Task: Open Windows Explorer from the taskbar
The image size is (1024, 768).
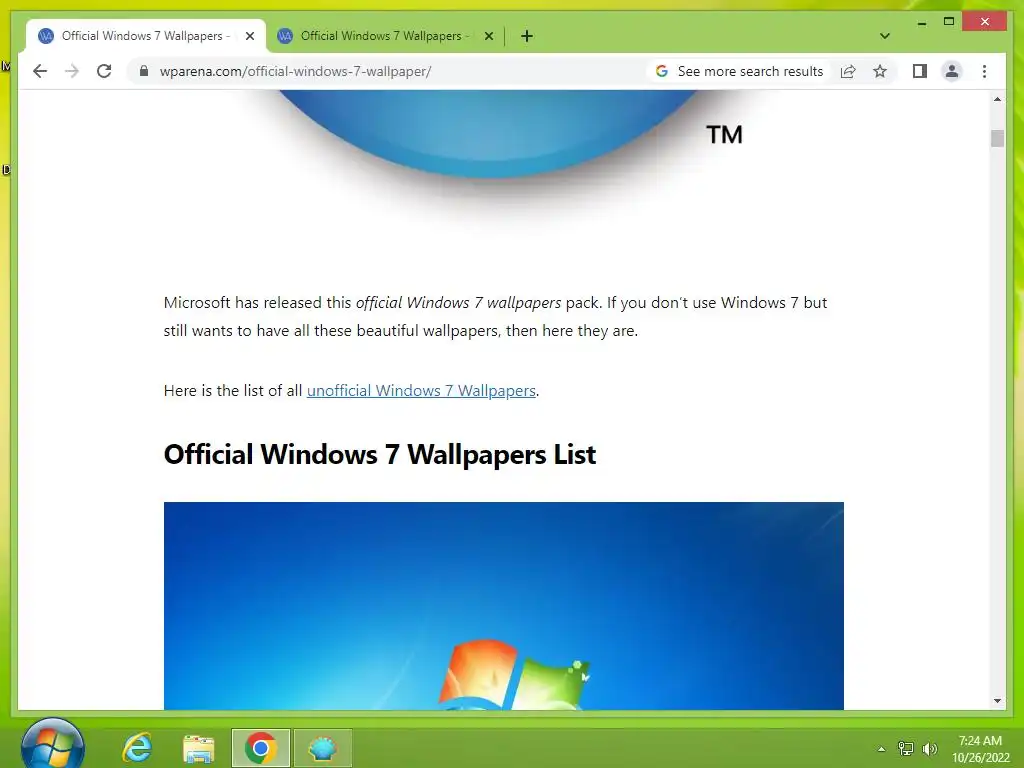Action: 199,748
